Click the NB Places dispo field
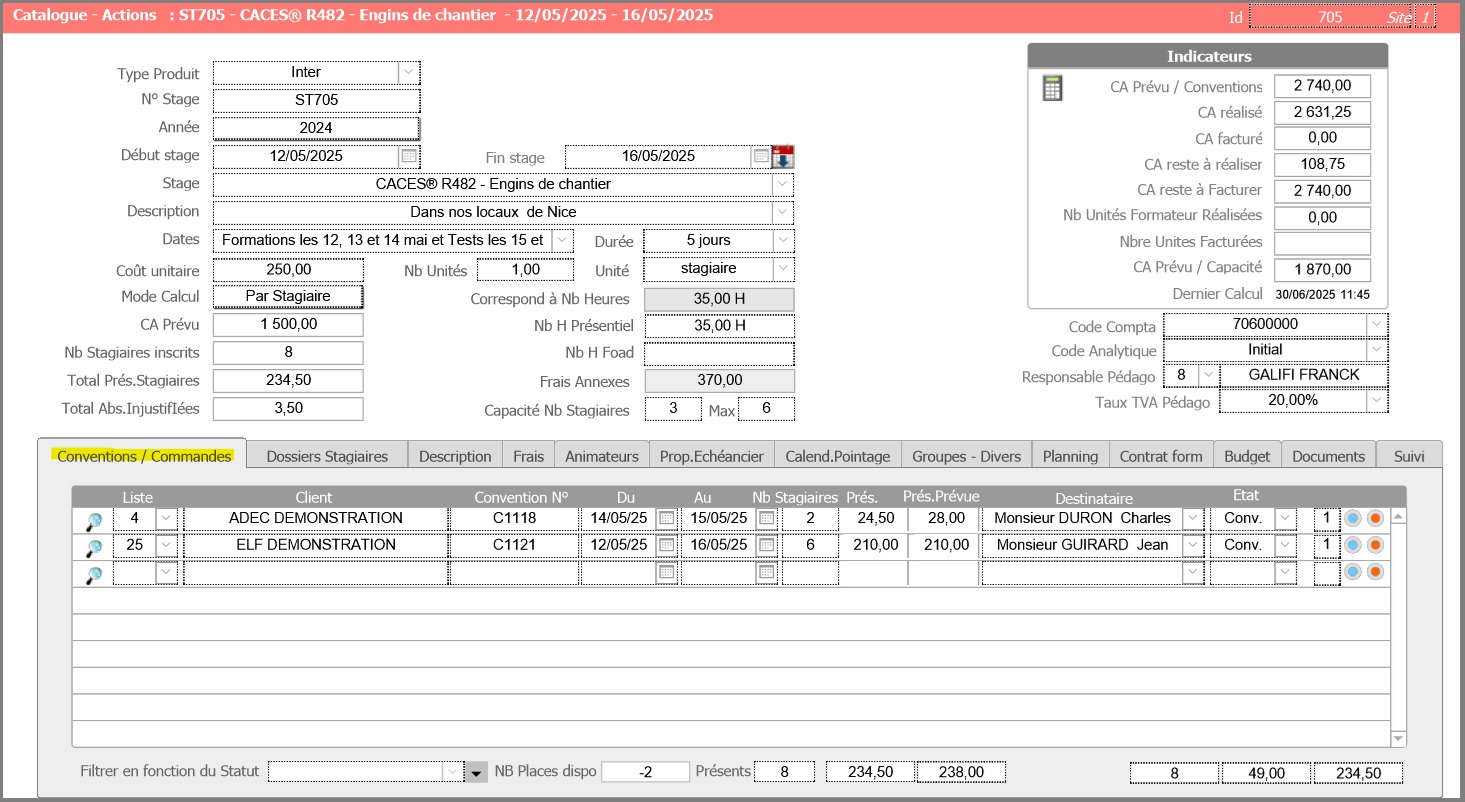 click(x=645, y=772)
